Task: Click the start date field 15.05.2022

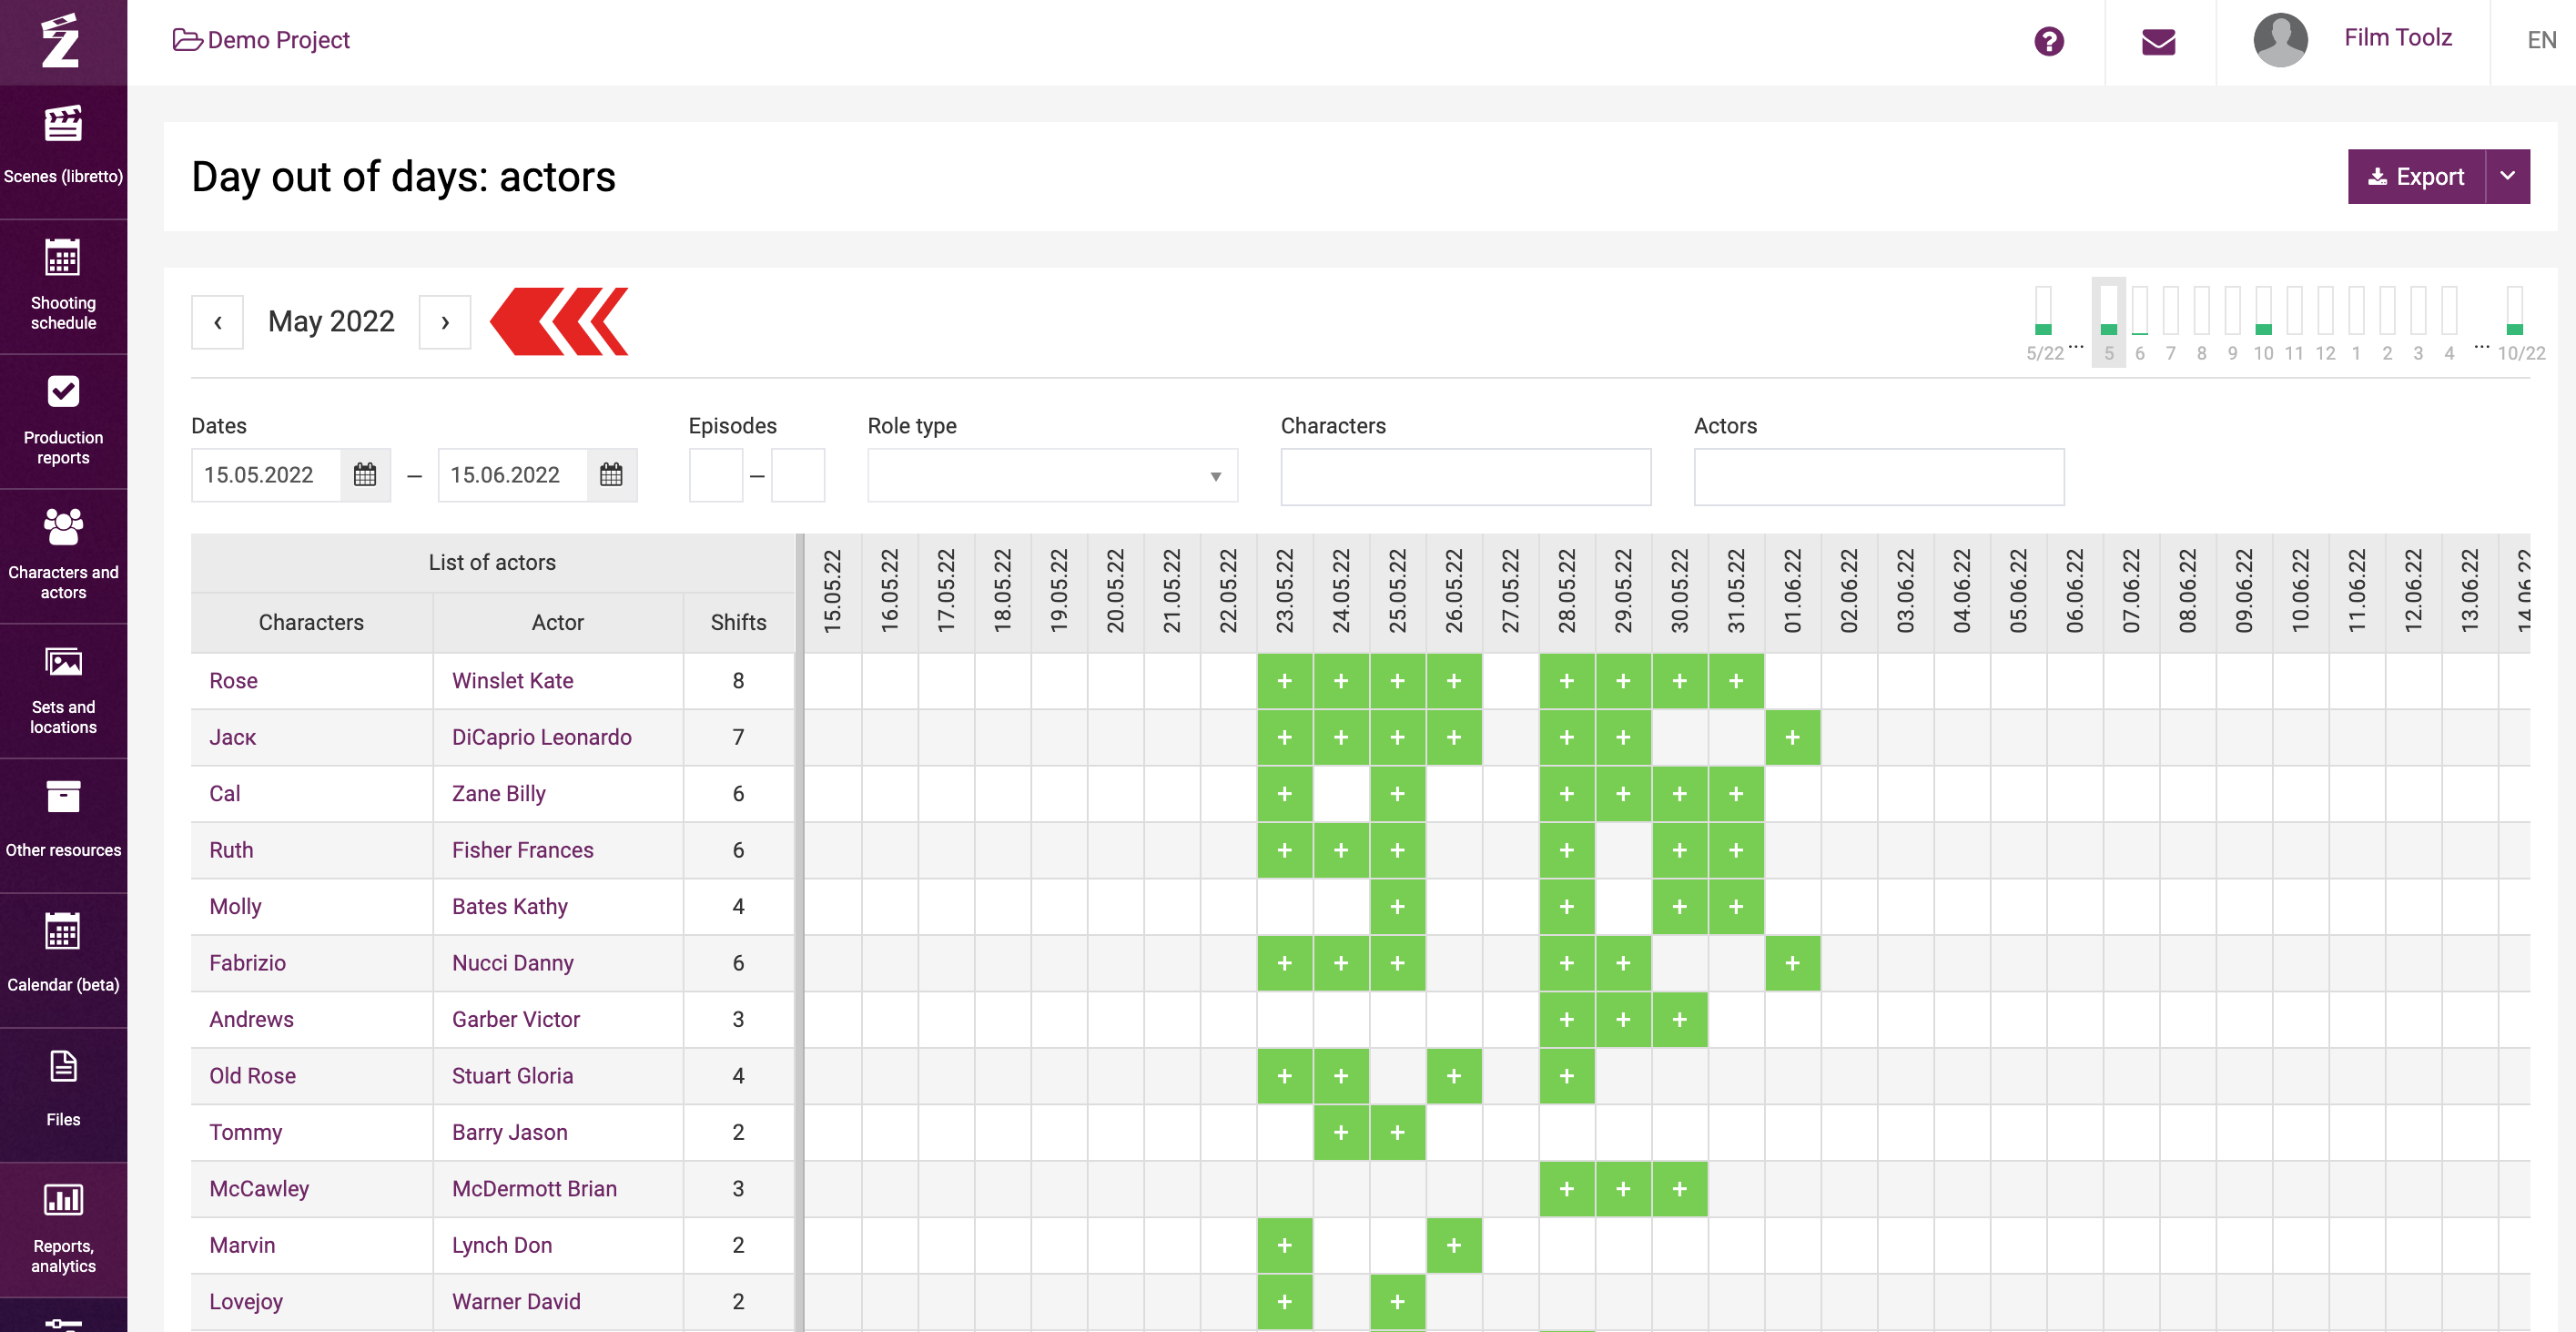Action: point(266,475)
